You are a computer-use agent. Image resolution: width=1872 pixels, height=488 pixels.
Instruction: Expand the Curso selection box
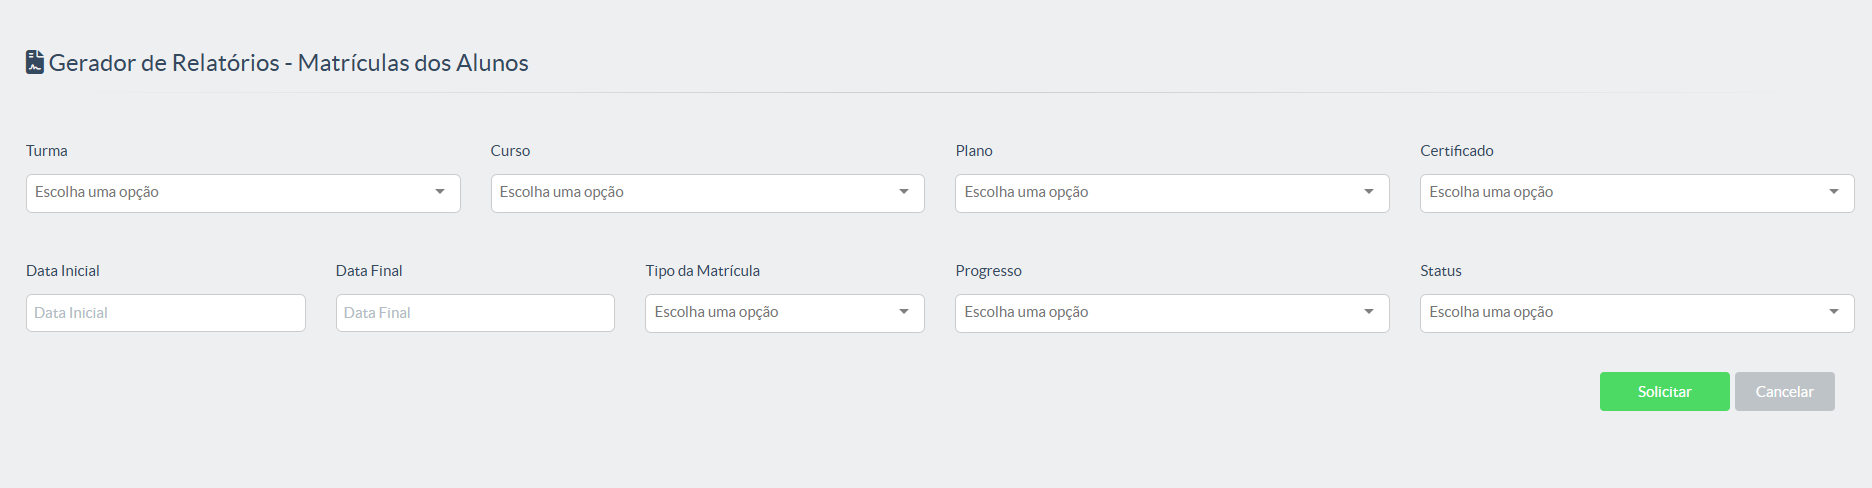[x=707, y=193]
